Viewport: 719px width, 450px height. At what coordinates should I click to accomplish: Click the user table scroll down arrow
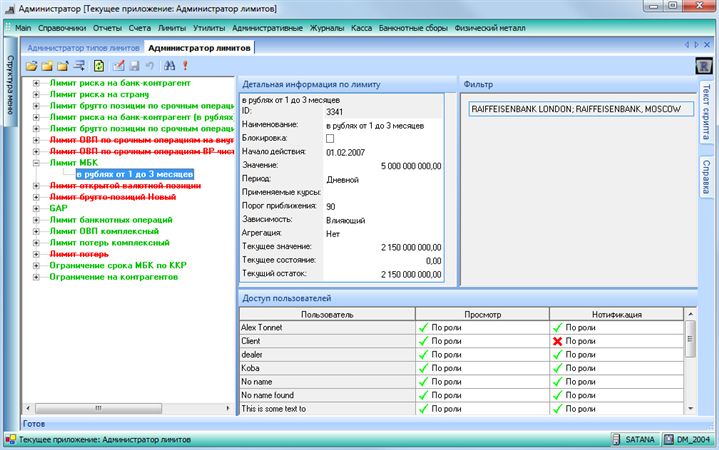(x=690, y=409)
